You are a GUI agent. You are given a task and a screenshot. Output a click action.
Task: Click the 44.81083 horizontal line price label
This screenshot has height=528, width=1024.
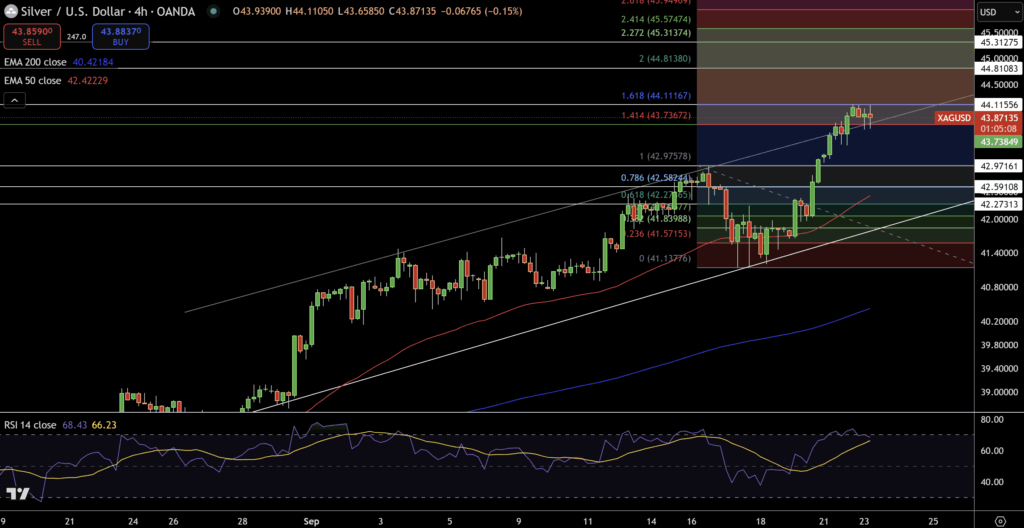pyautogui.click(x=999, y=68)
